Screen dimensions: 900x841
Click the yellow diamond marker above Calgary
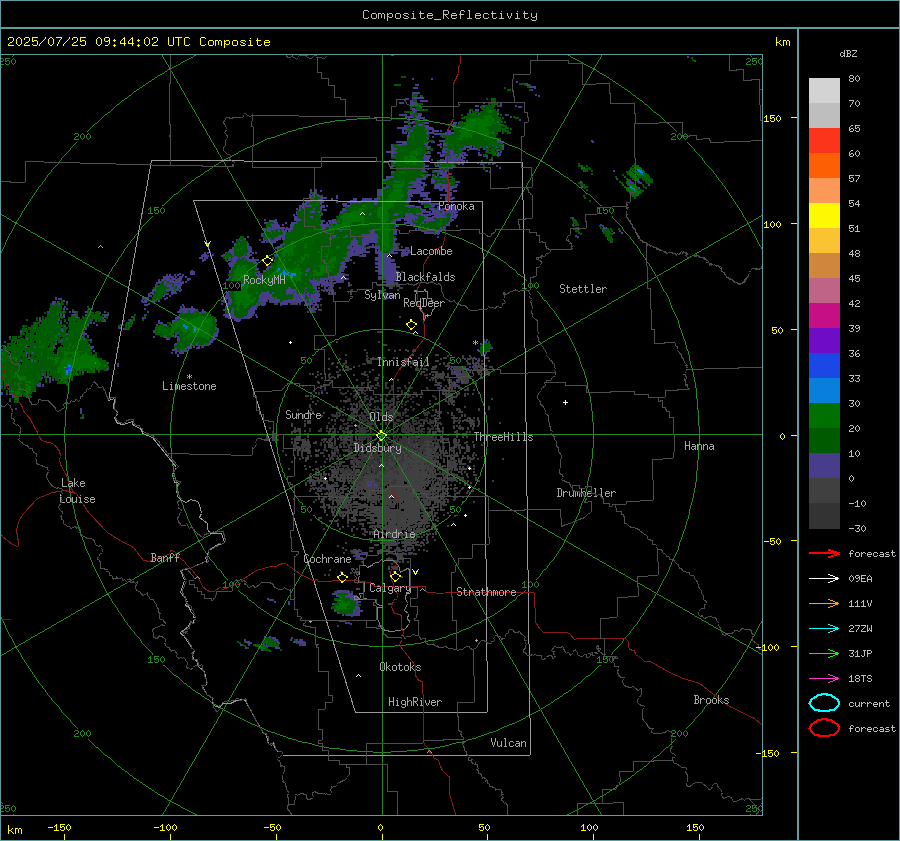point(395,576)
